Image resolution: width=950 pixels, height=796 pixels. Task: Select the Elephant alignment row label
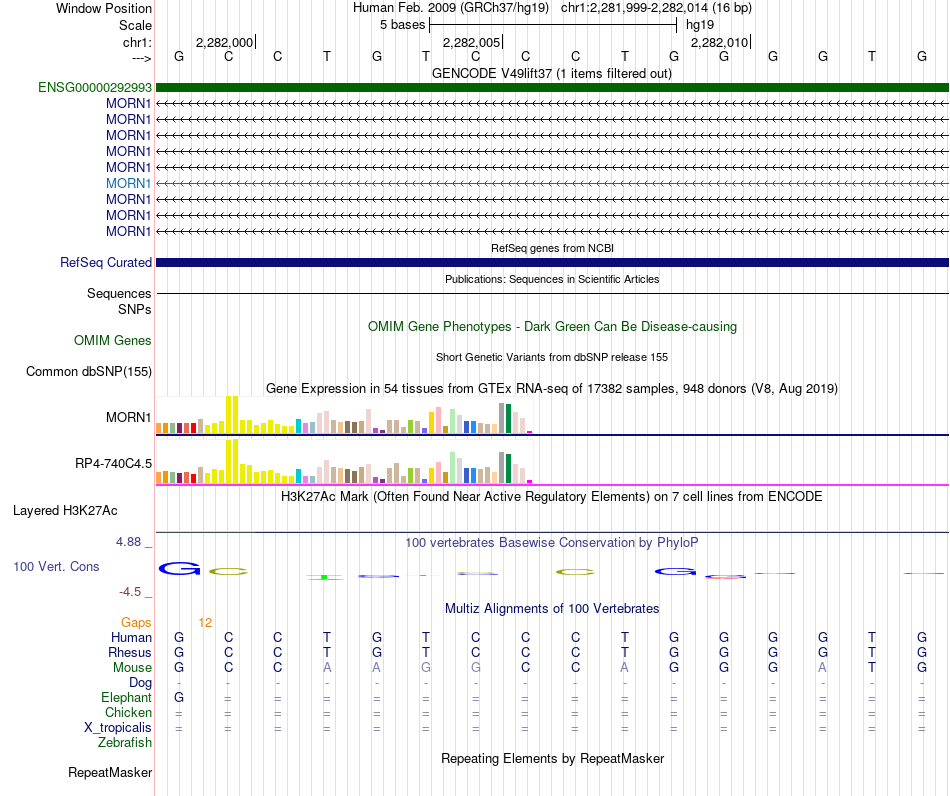(126, 697)
